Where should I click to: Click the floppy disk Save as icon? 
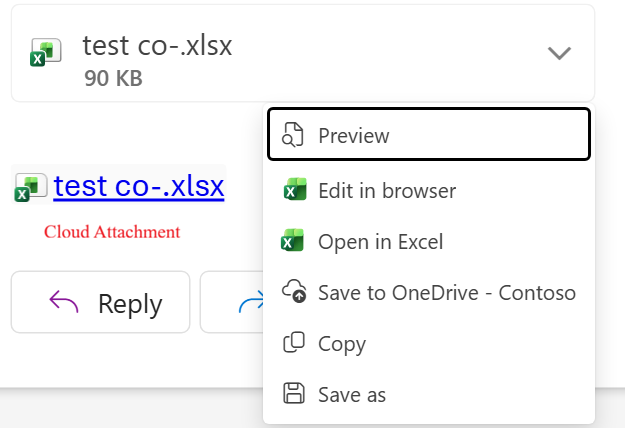tap(294, 393)
